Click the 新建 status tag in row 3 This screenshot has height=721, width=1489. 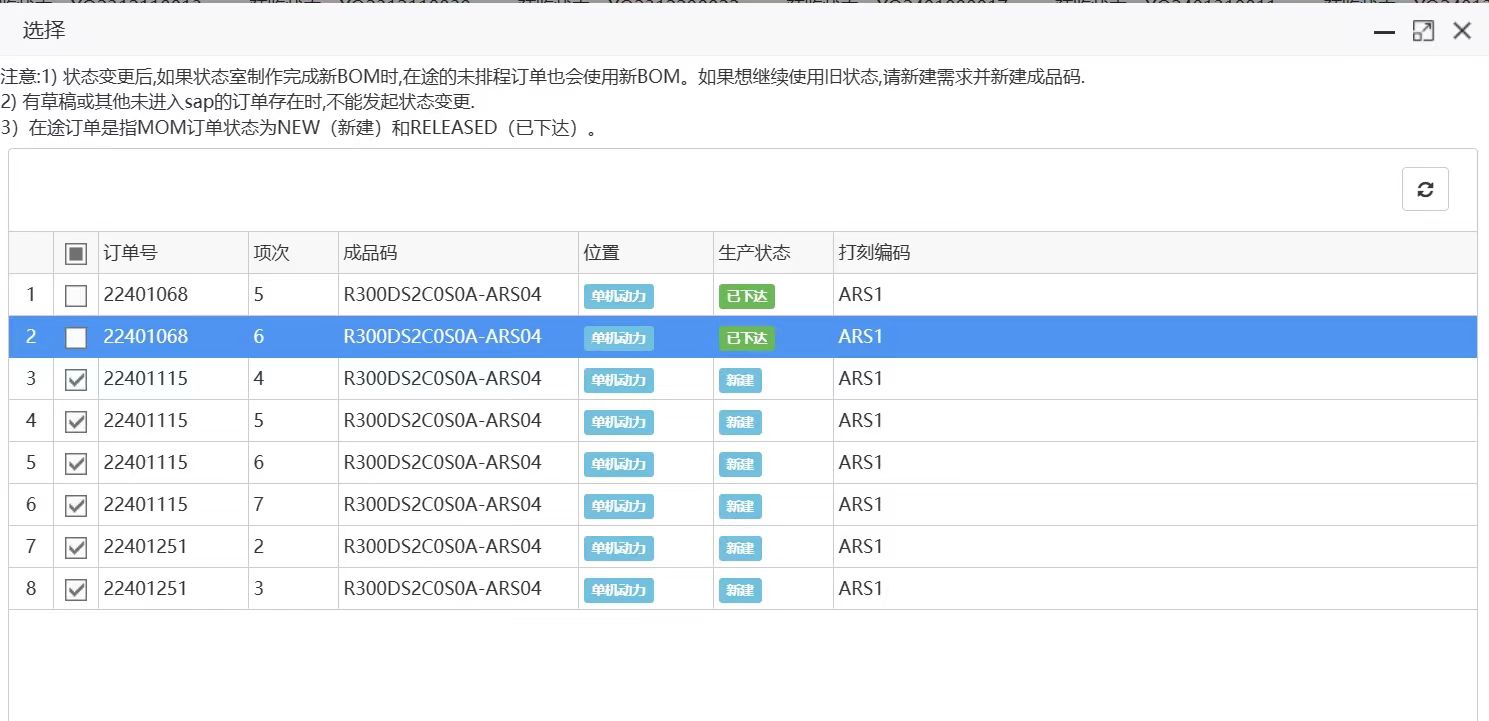(740, 380)
